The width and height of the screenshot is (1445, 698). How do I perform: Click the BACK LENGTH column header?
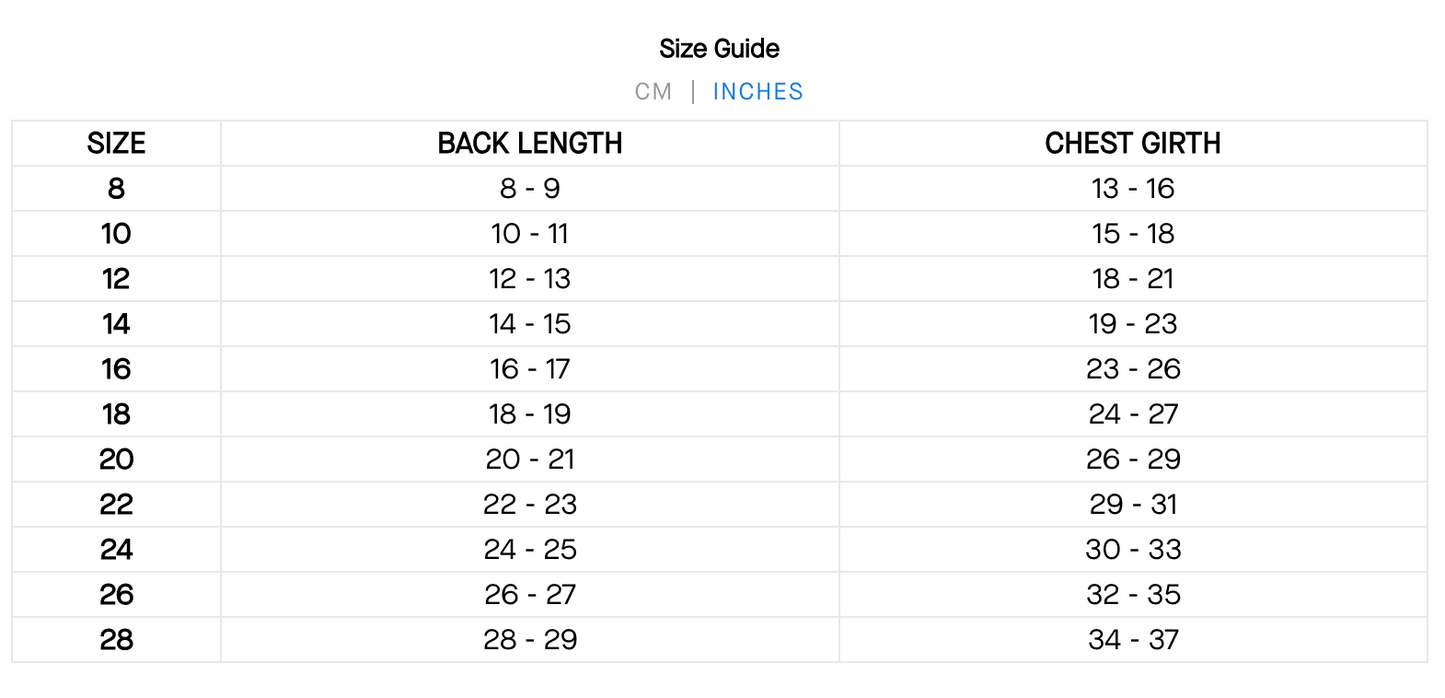[530, 144]
